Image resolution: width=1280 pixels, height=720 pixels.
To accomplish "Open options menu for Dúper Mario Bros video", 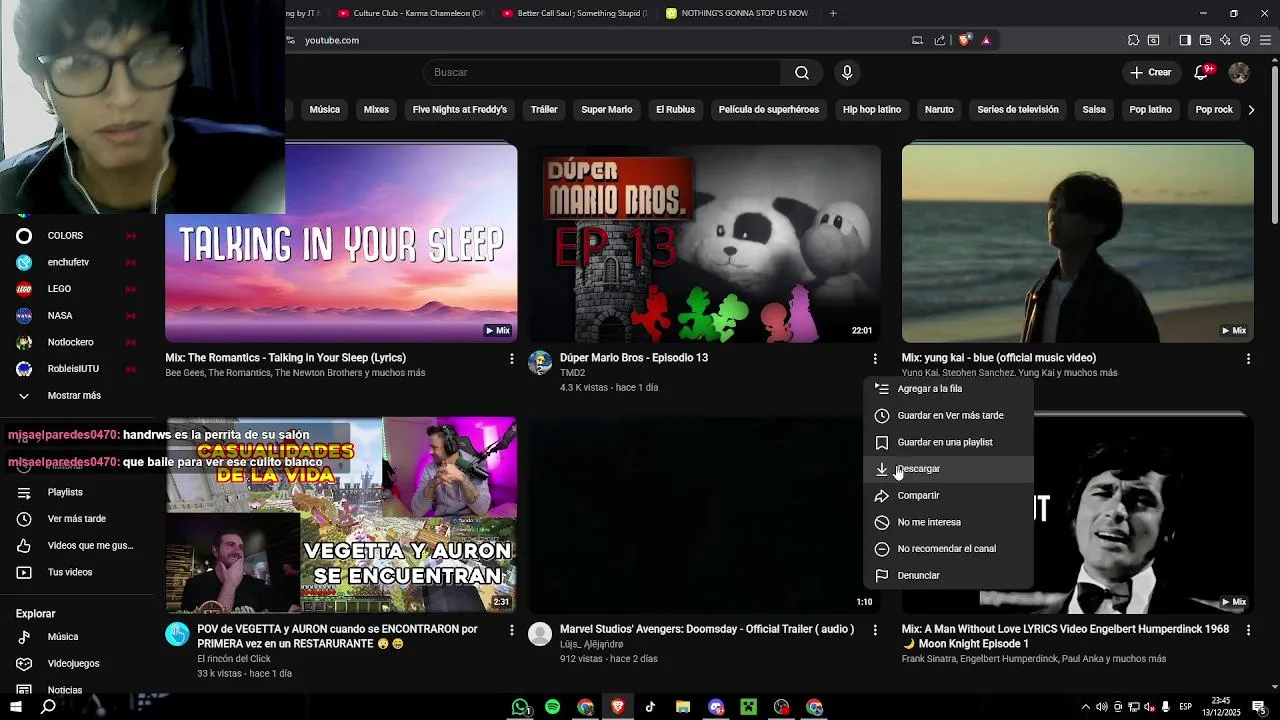I will (x=875, y=358).
